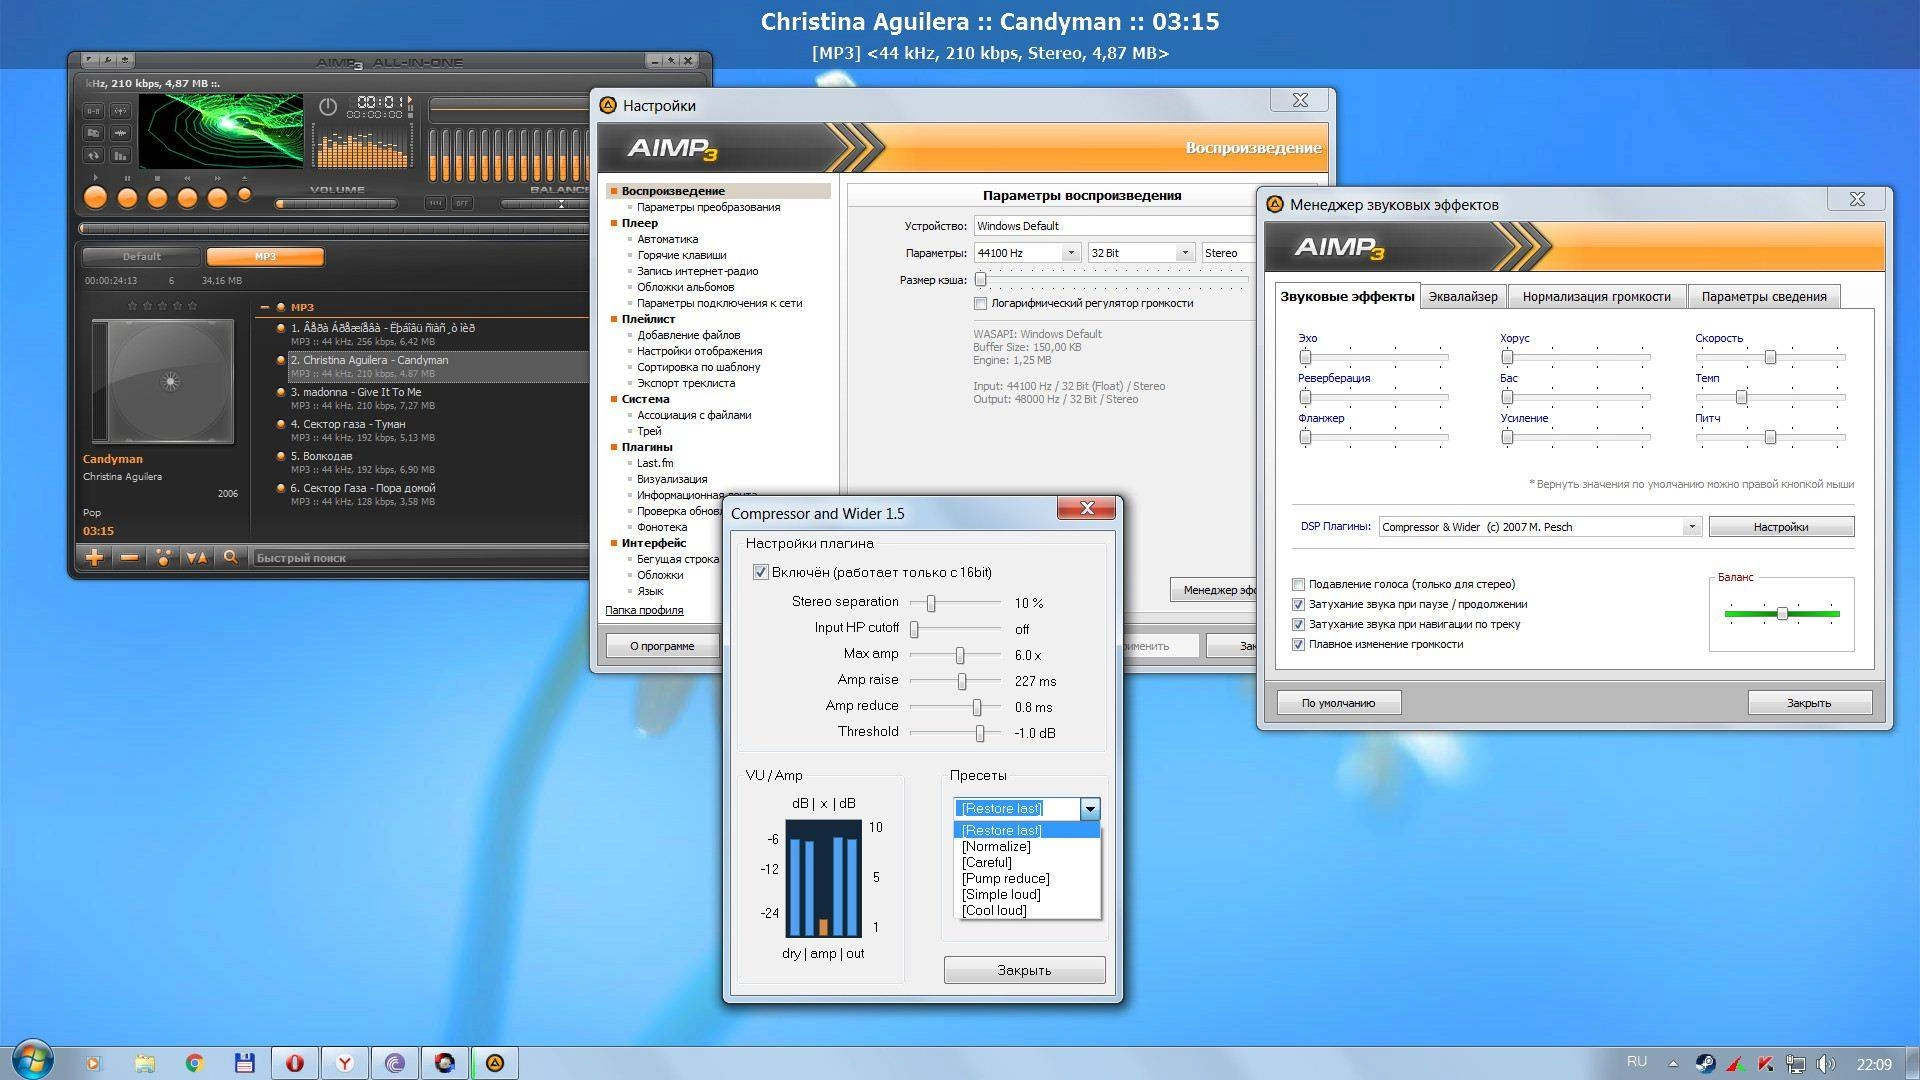Select Параметры преобразования in settings tree

pyautogui.click(x=709, y=207)
